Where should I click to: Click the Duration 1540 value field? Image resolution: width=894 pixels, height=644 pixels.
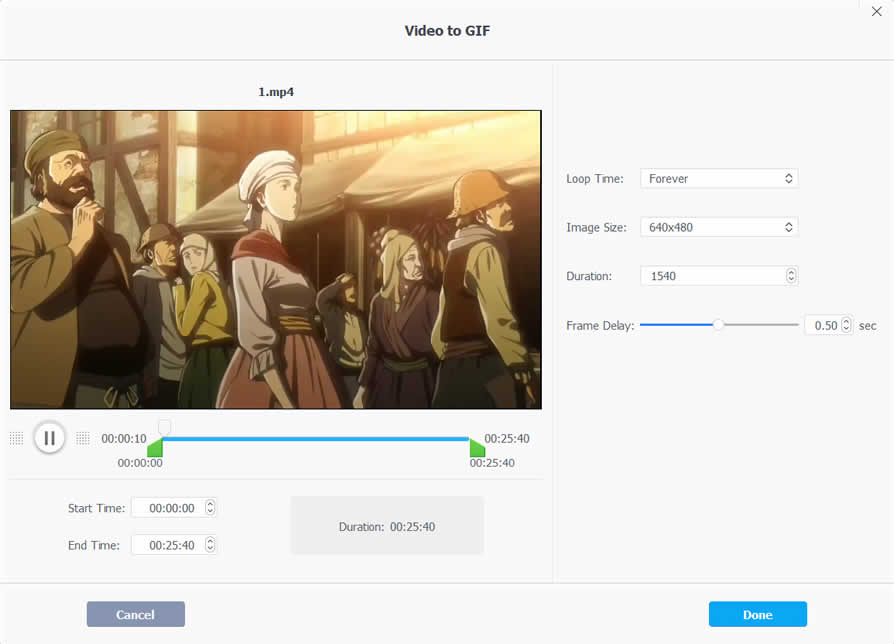pos(710,276)
